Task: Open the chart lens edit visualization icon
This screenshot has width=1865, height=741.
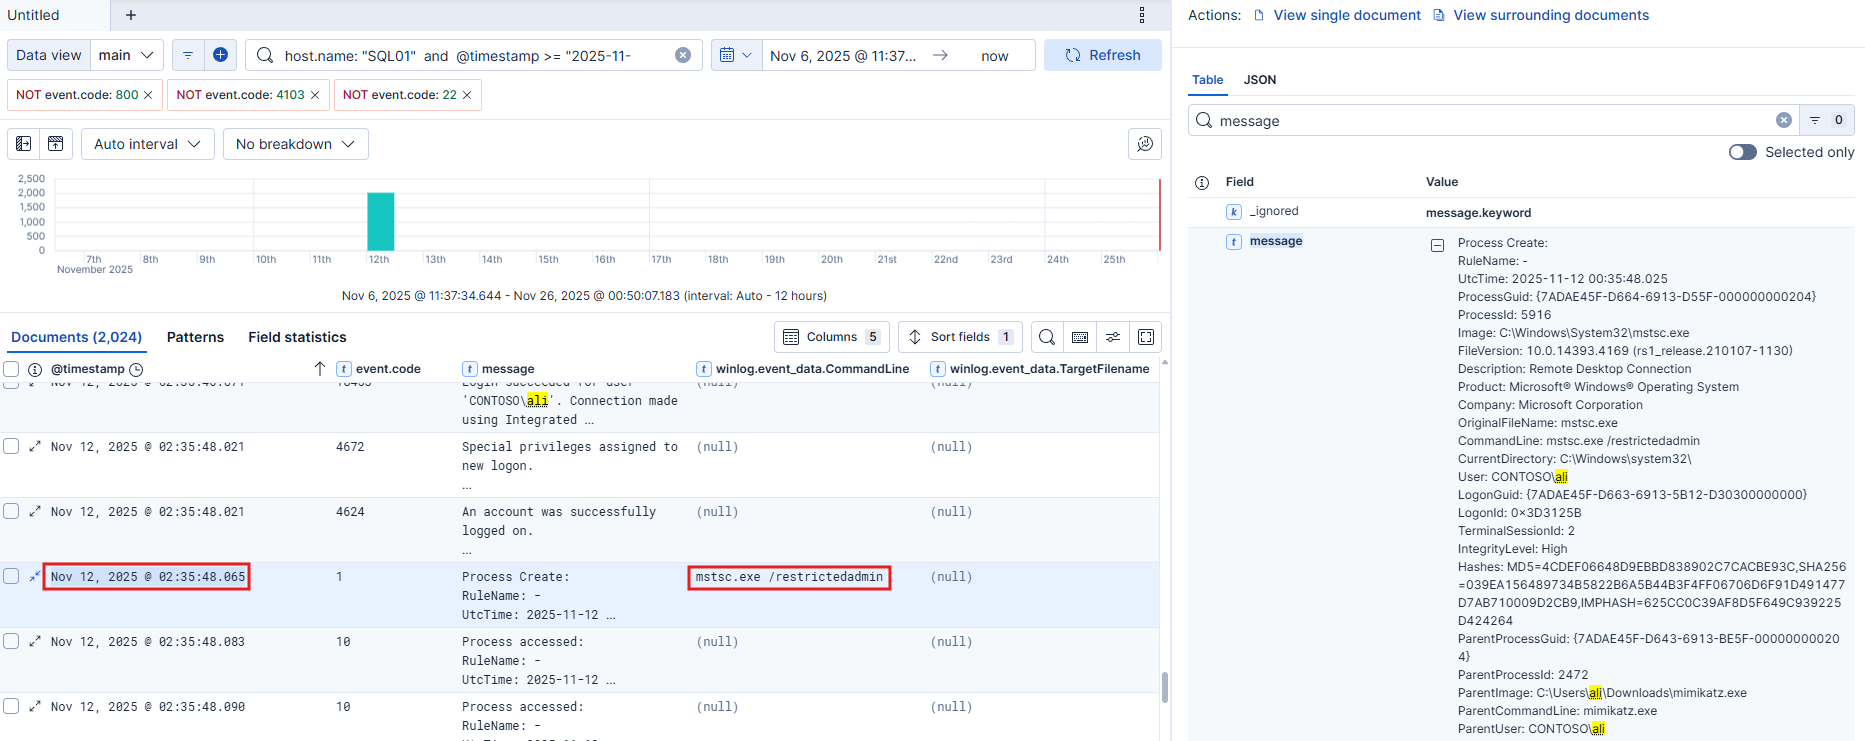Action: (1145, 144)
